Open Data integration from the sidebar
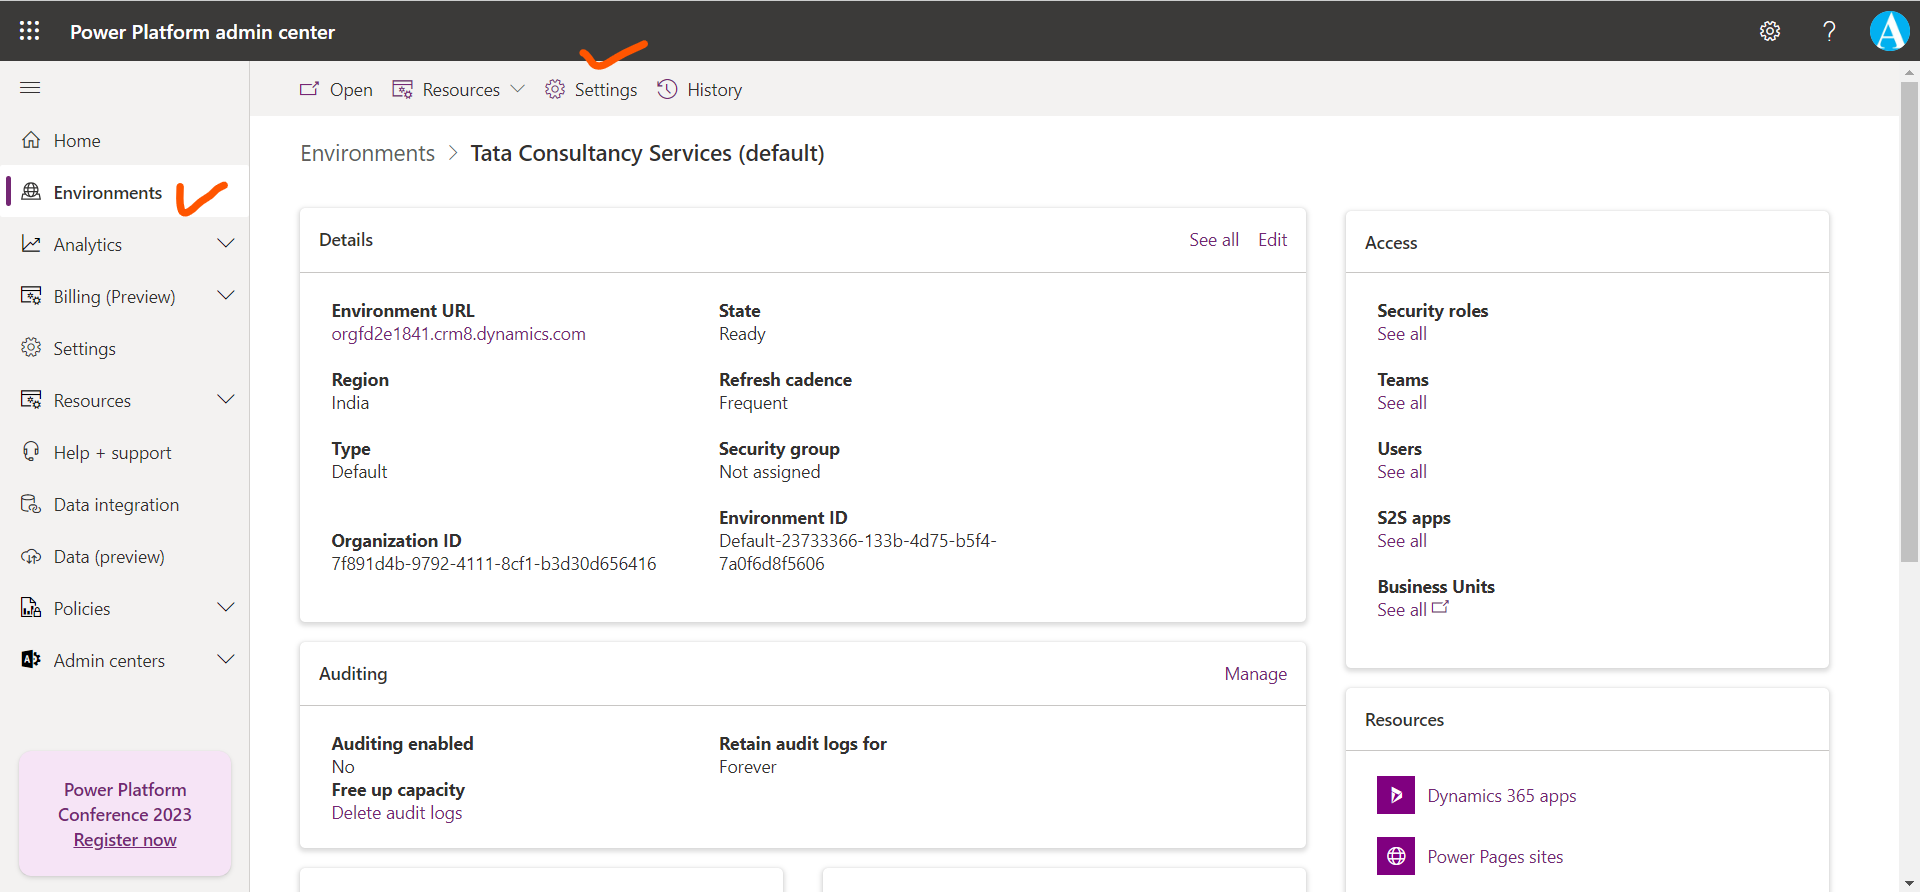This screenshot has width=1920, height=892. click(116, 505)
